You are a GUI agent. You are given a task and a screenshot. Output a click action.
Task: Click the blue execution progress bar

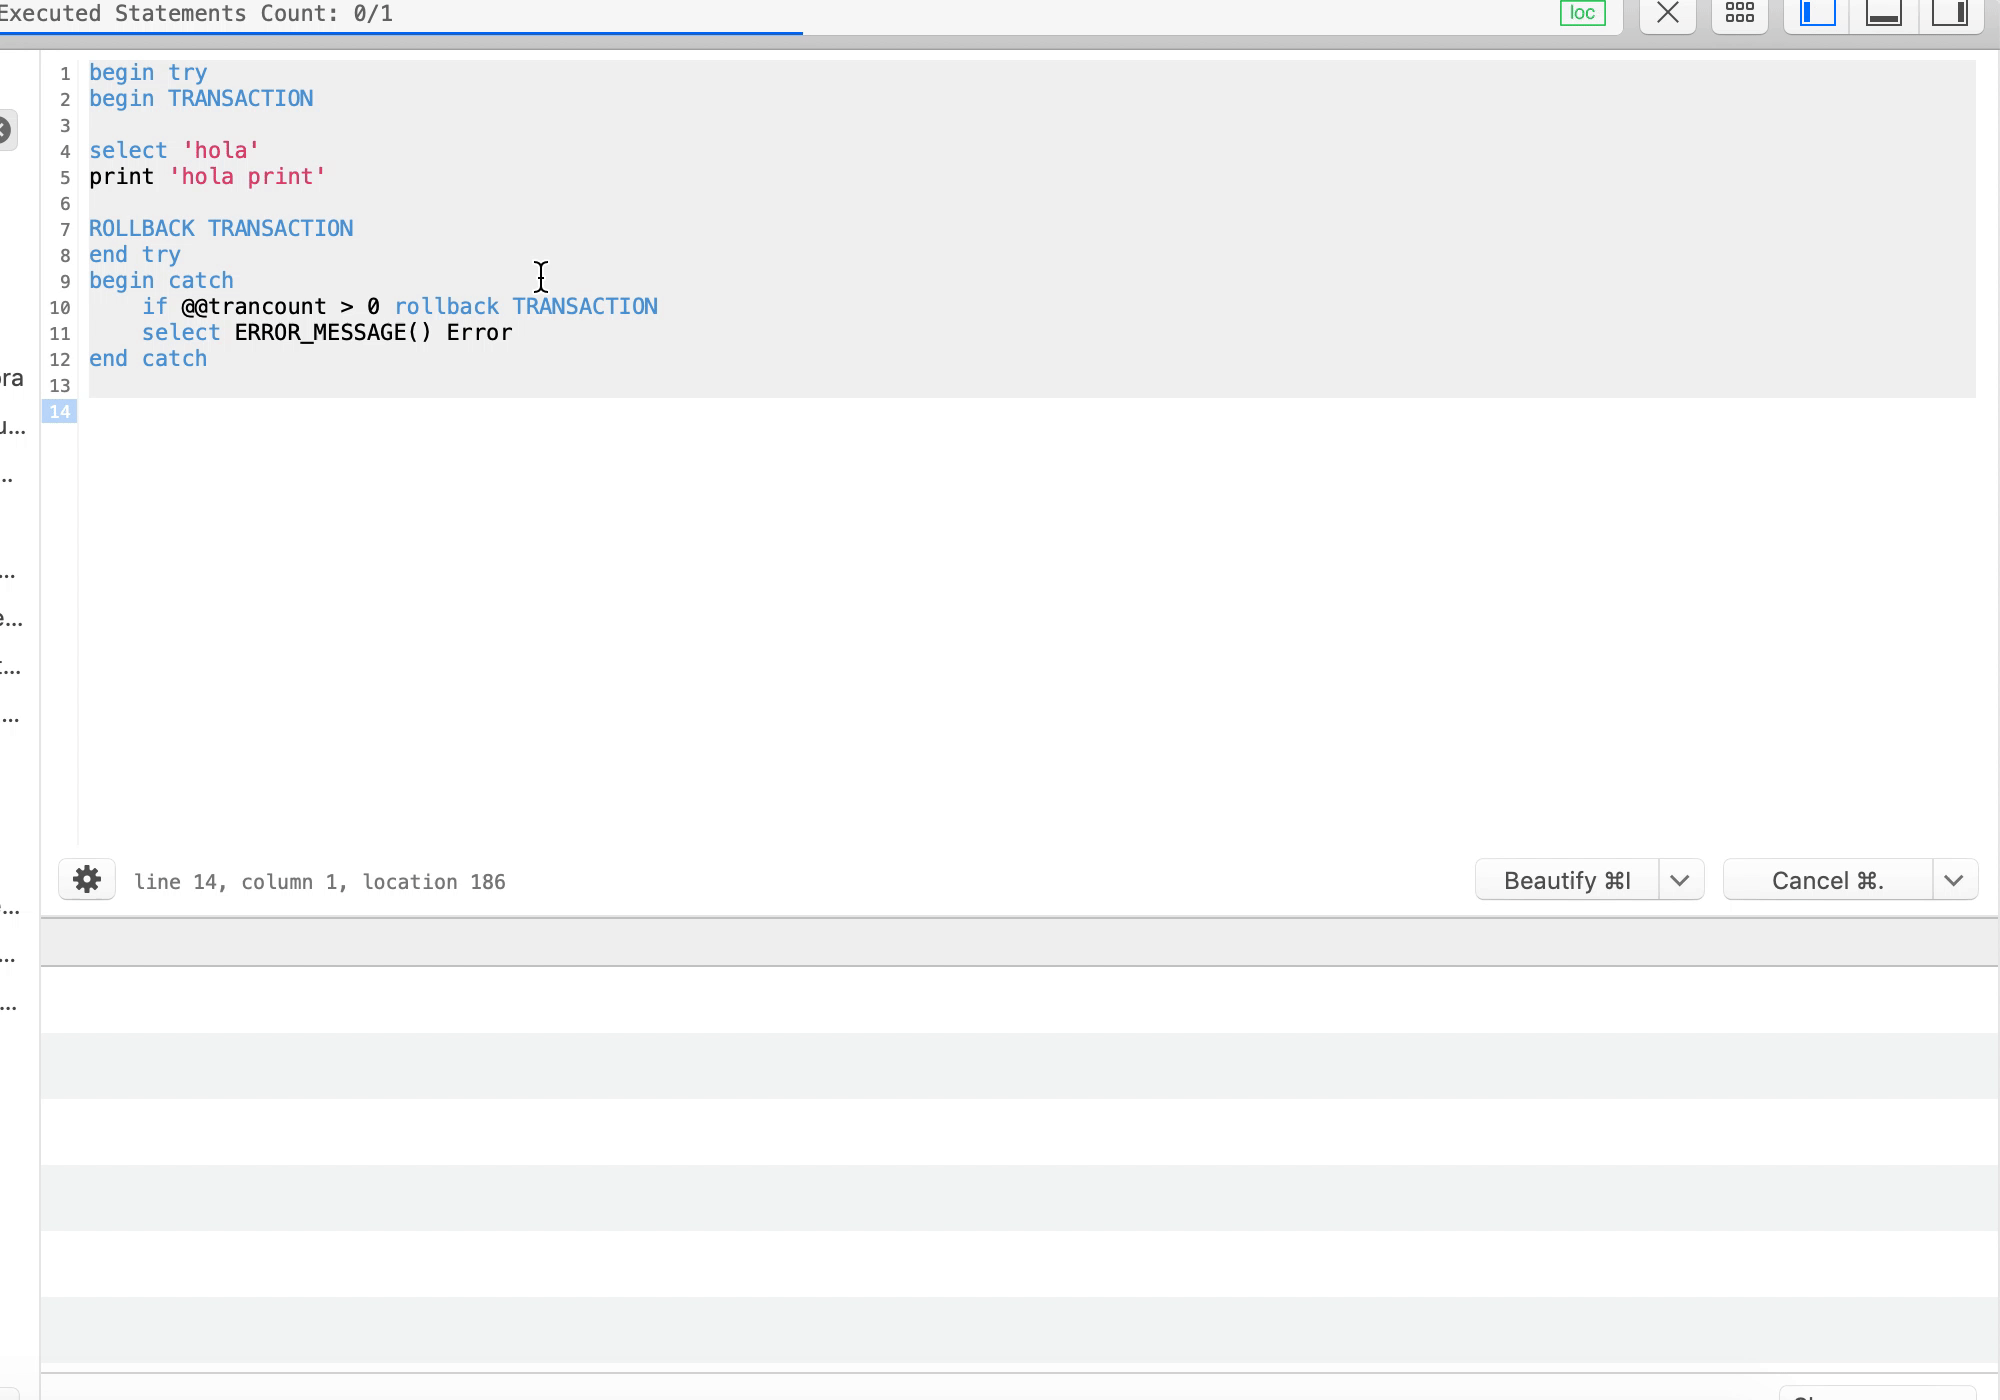pyautogui.click(x=400, y=33)
